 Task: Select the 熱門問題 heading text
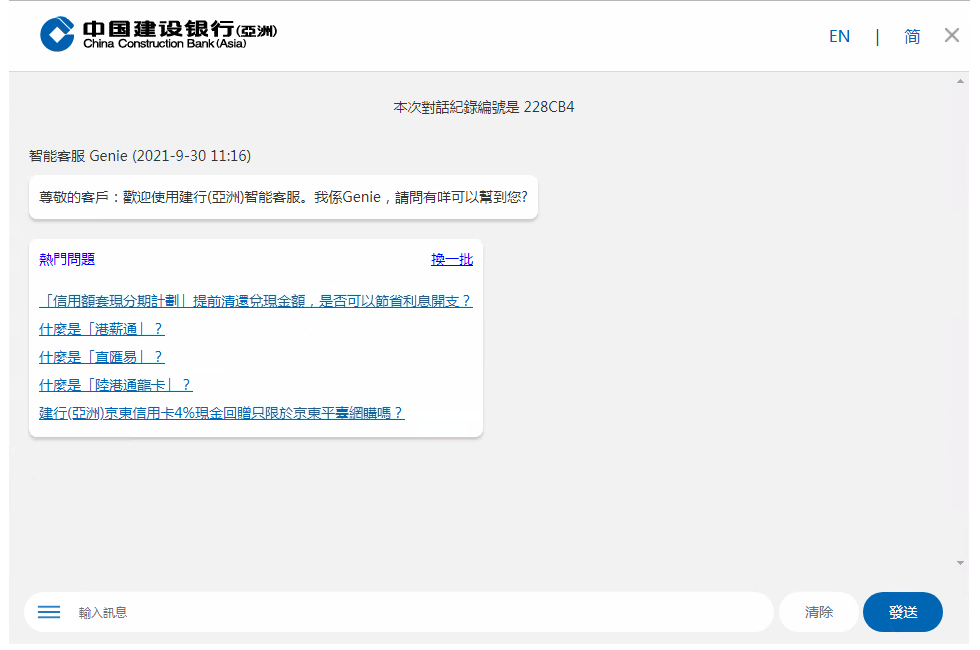[67, 259]
